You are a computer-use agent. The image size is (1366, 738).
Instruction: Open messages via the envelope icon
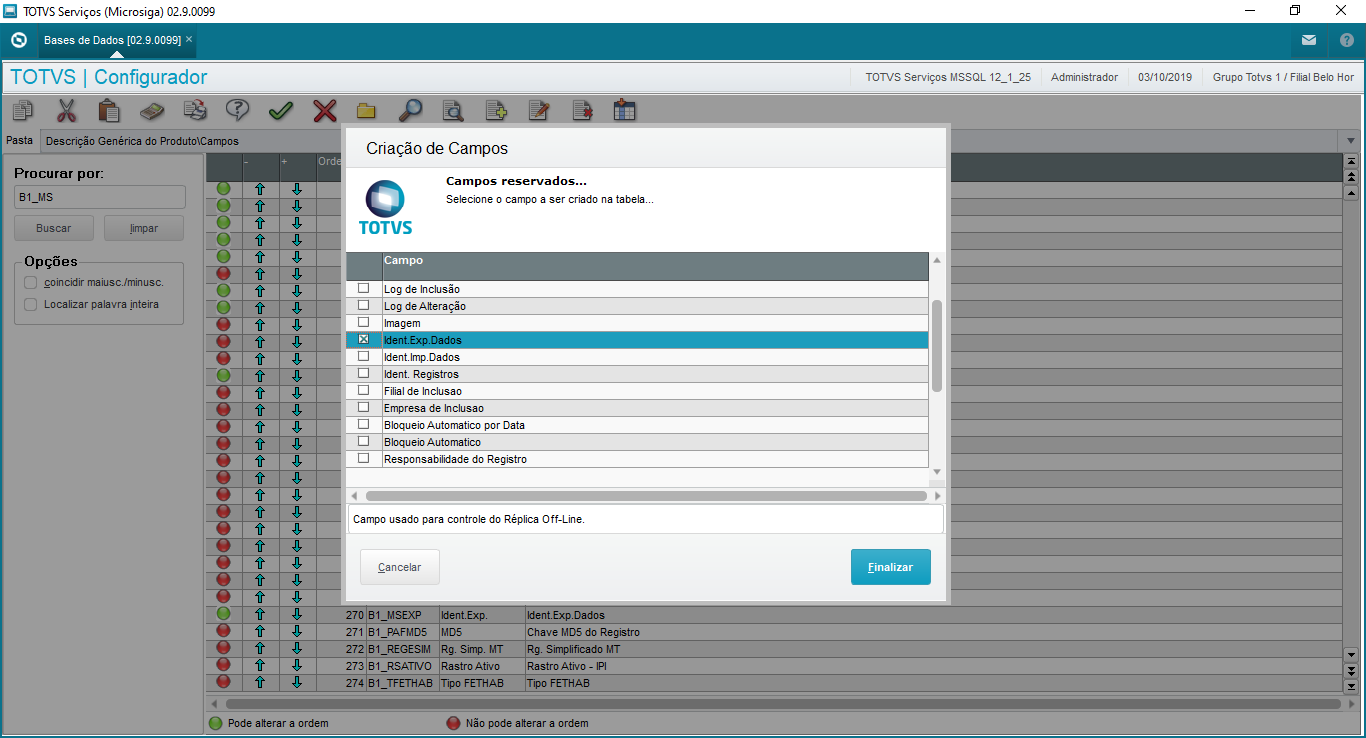click(1309, 40)
